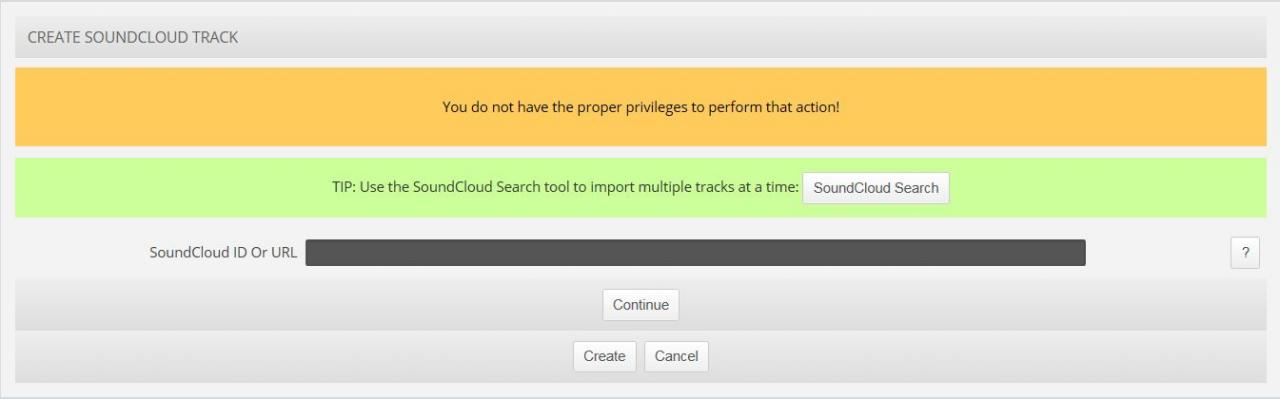Viewport: 1280px width, 399px height.
Task: Click the green tip banner
Action: pos(641,187)
